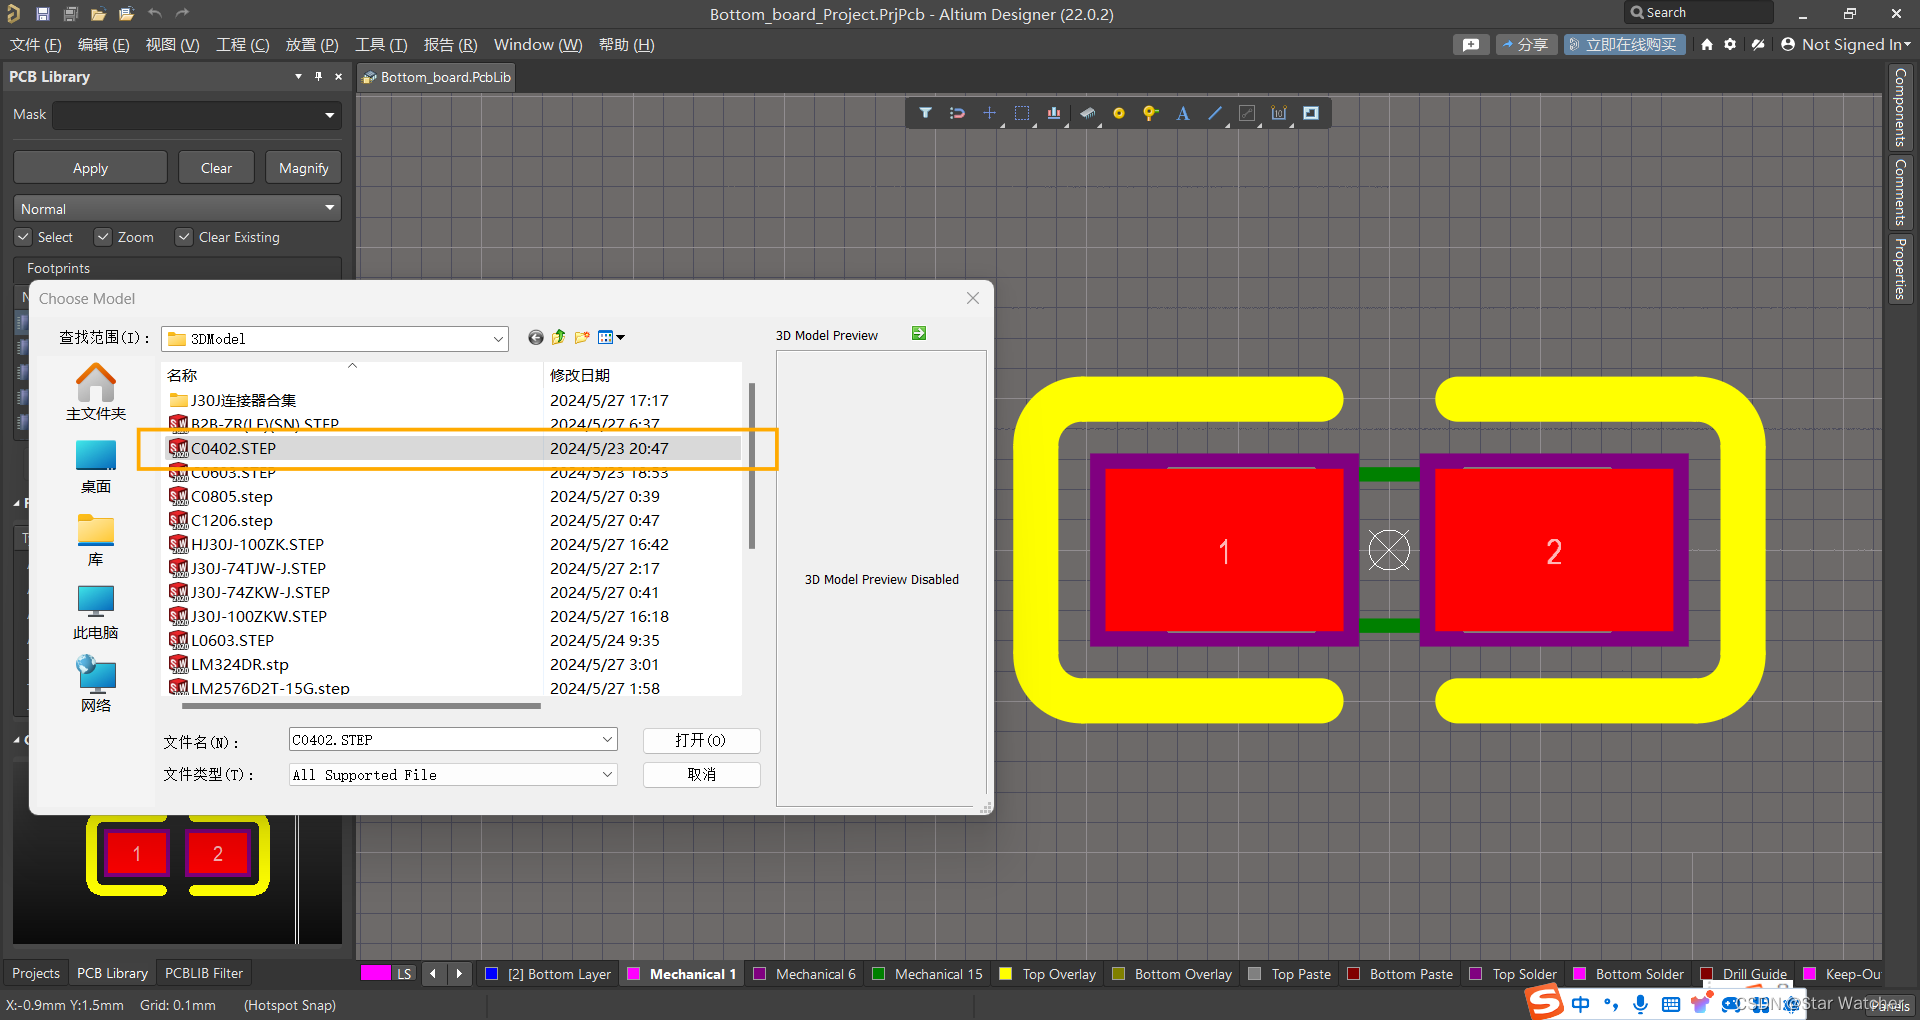
Task: Open the 编辑 (E) menu
Action: coord(104,44)
